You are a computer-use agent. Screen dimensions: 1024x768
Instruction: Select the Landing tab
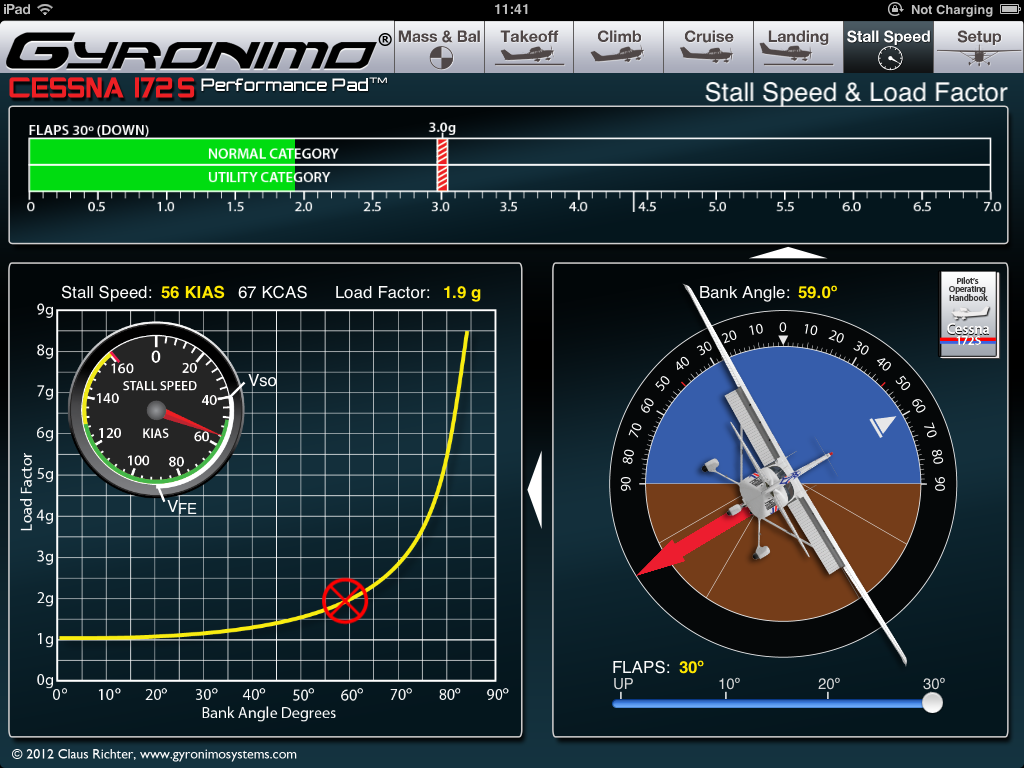[x=798, y=47]
